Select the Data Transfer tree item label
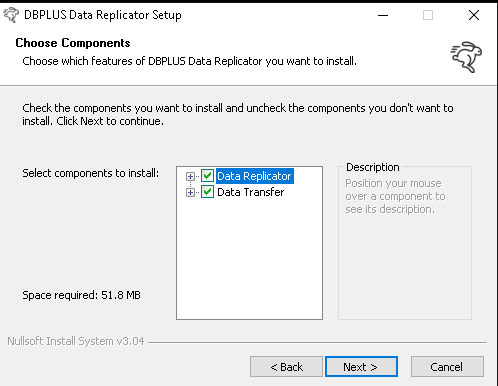This screenshot has width=498, height=386. pos(251,192)
